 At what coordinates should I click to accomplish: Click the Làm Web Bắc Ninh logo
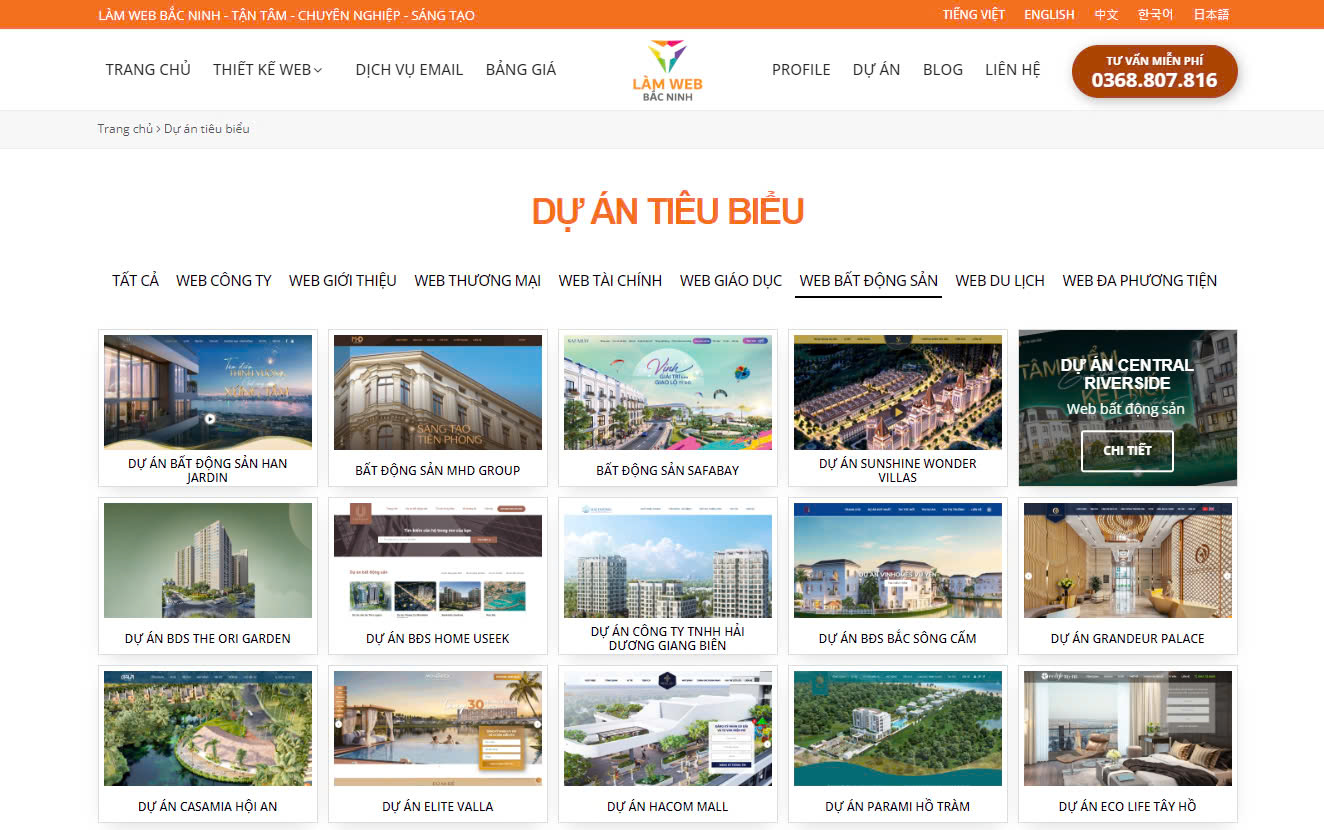point(667,70)
